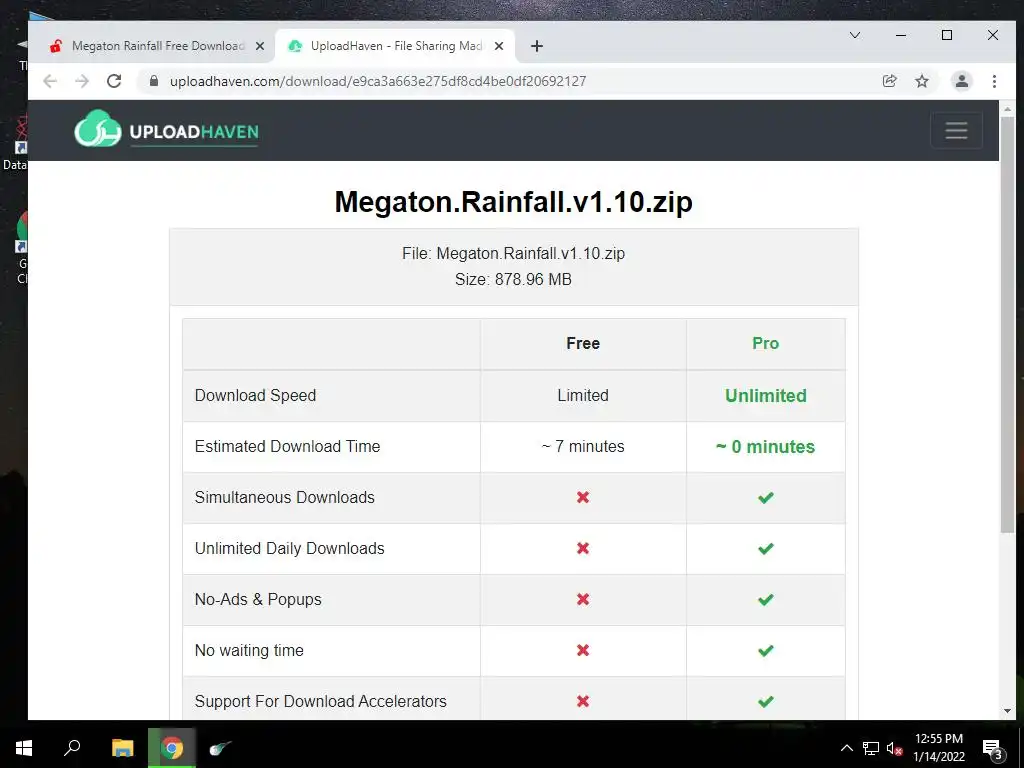Open Windows taskbar search

point(72,748)
